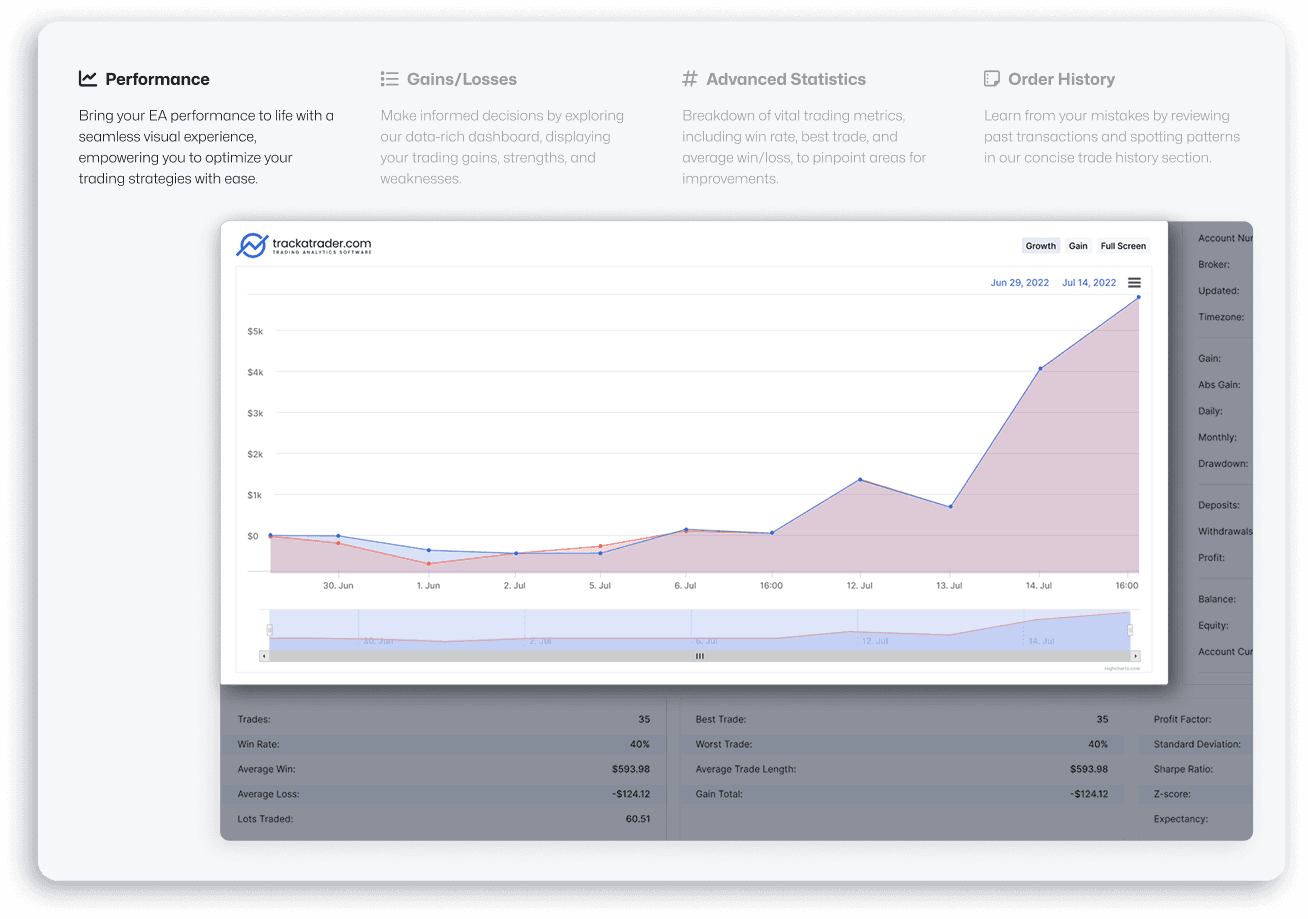The image size is (1308, 919).
Task: Click the Order History note icon
Action: pyautogui.click(x=992, y=79)
